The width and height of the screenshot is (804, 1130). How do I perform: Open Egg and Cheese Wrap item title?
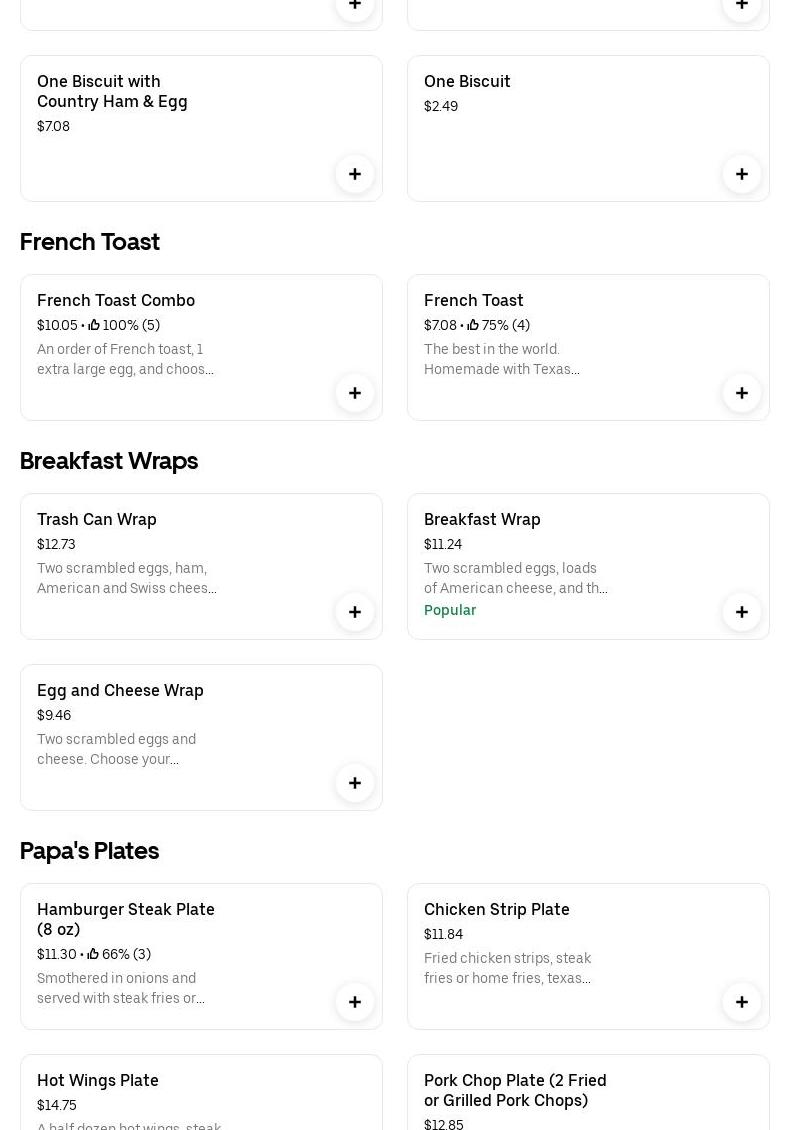120,690
